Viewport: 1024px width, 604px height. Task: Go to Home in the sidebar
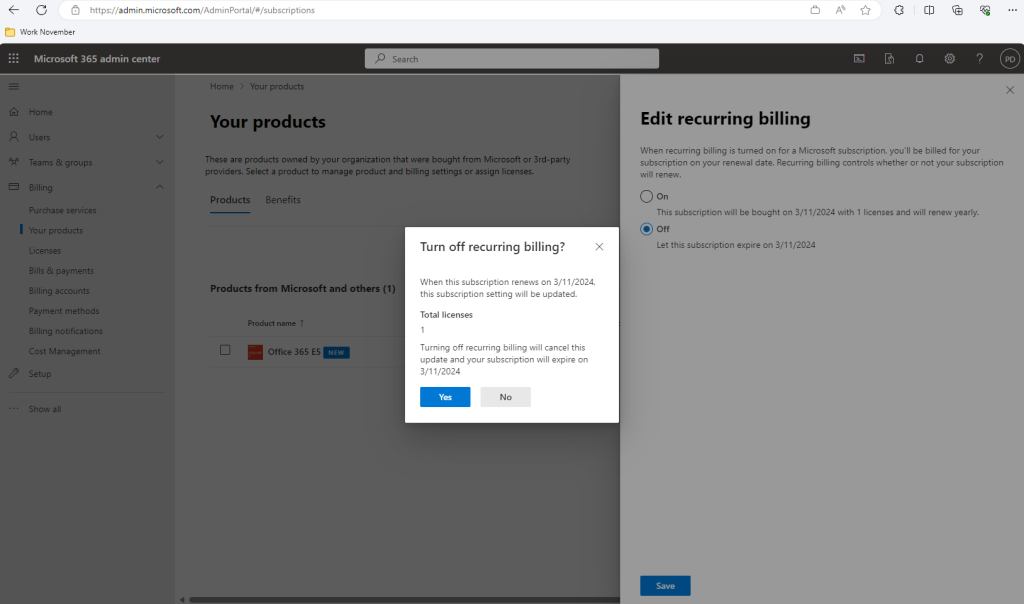coord(40,112)
